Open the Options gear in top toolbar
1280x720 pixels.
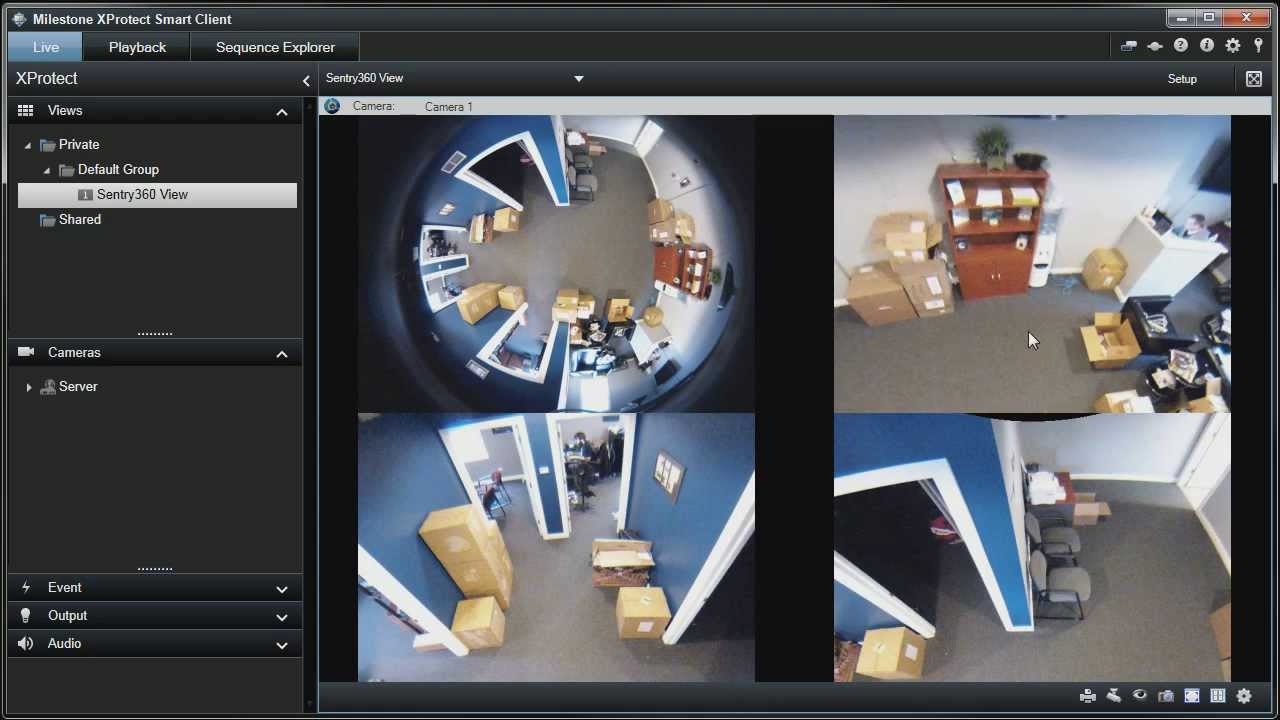pos(1233,46)
